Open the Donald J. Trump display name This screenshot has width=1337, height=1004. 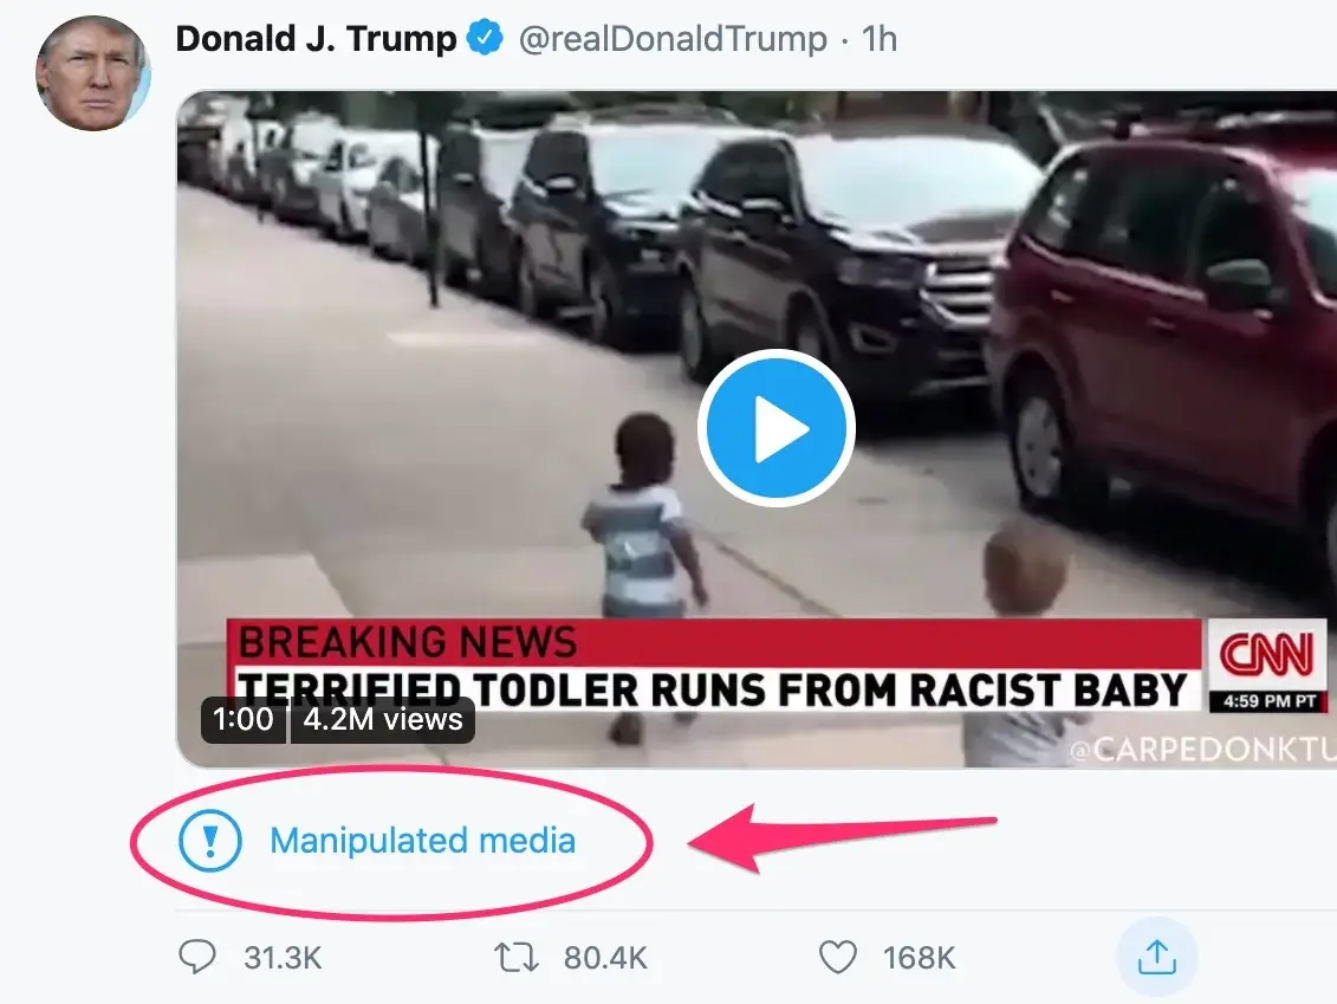point(316,38)
